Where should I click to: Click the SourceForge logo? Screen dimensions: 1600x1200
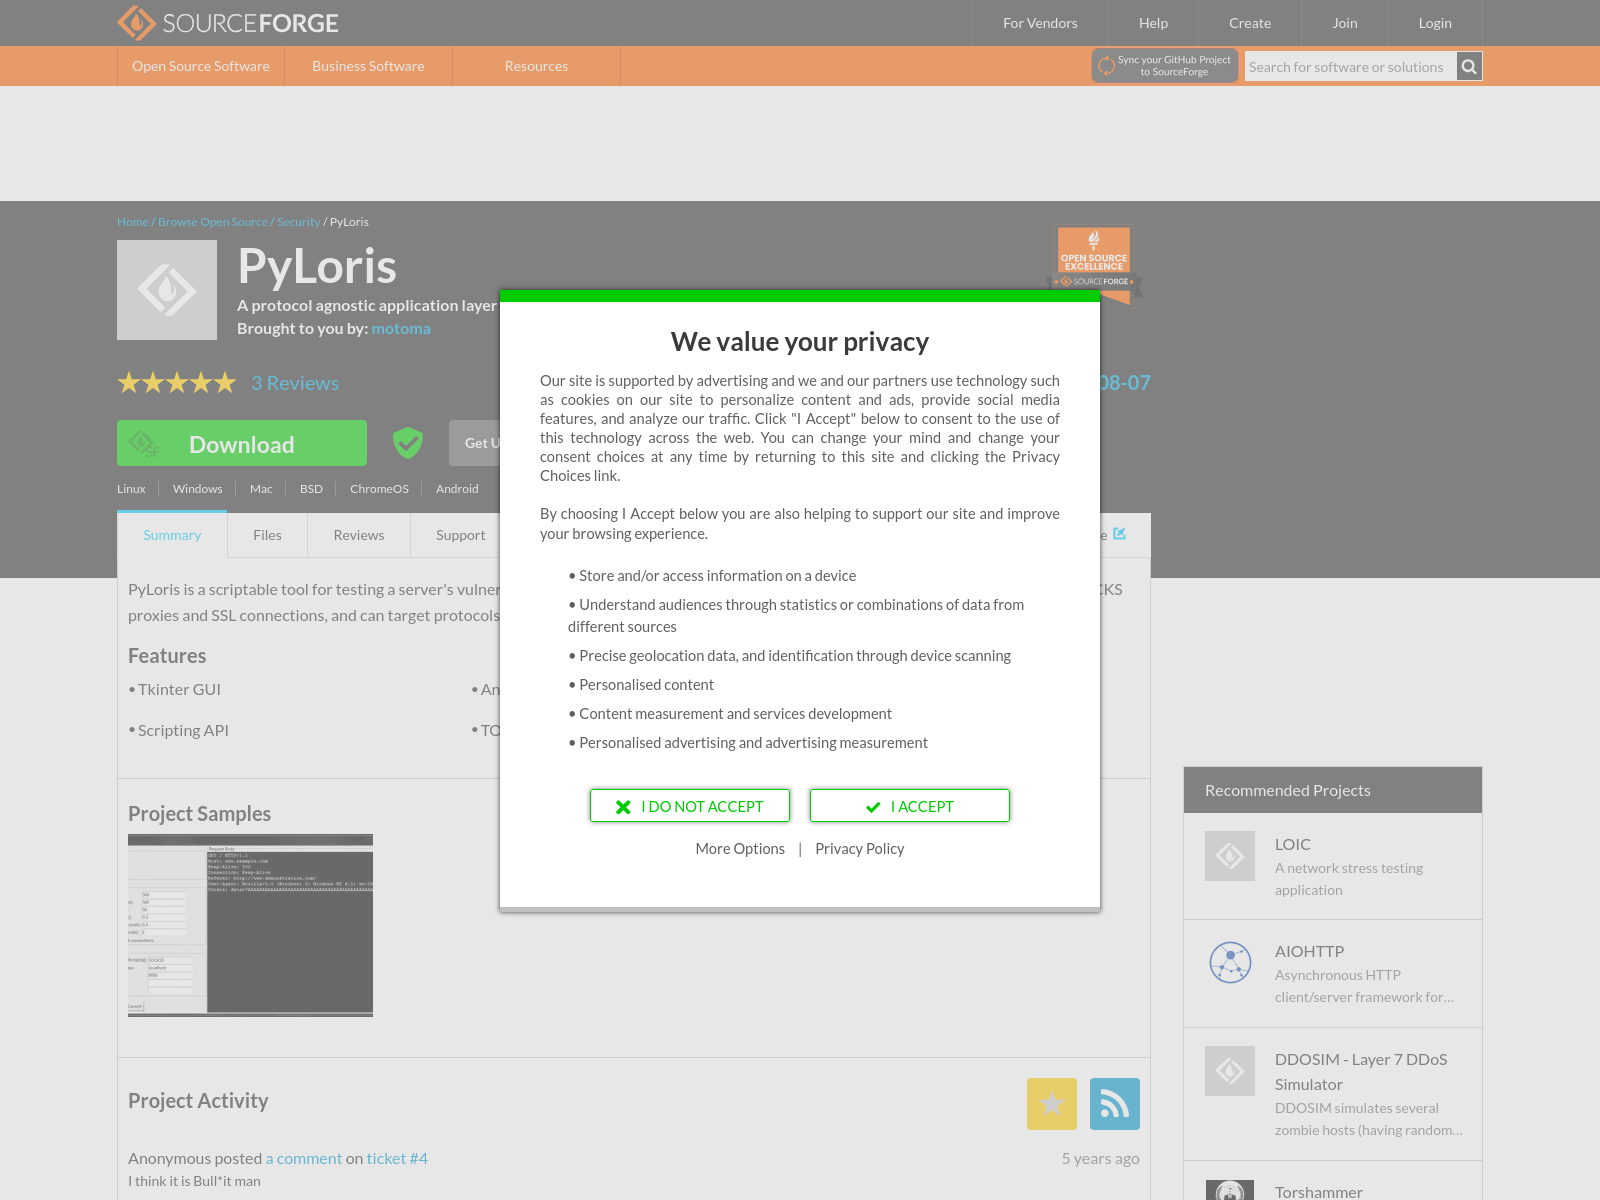tap(228, 23)
